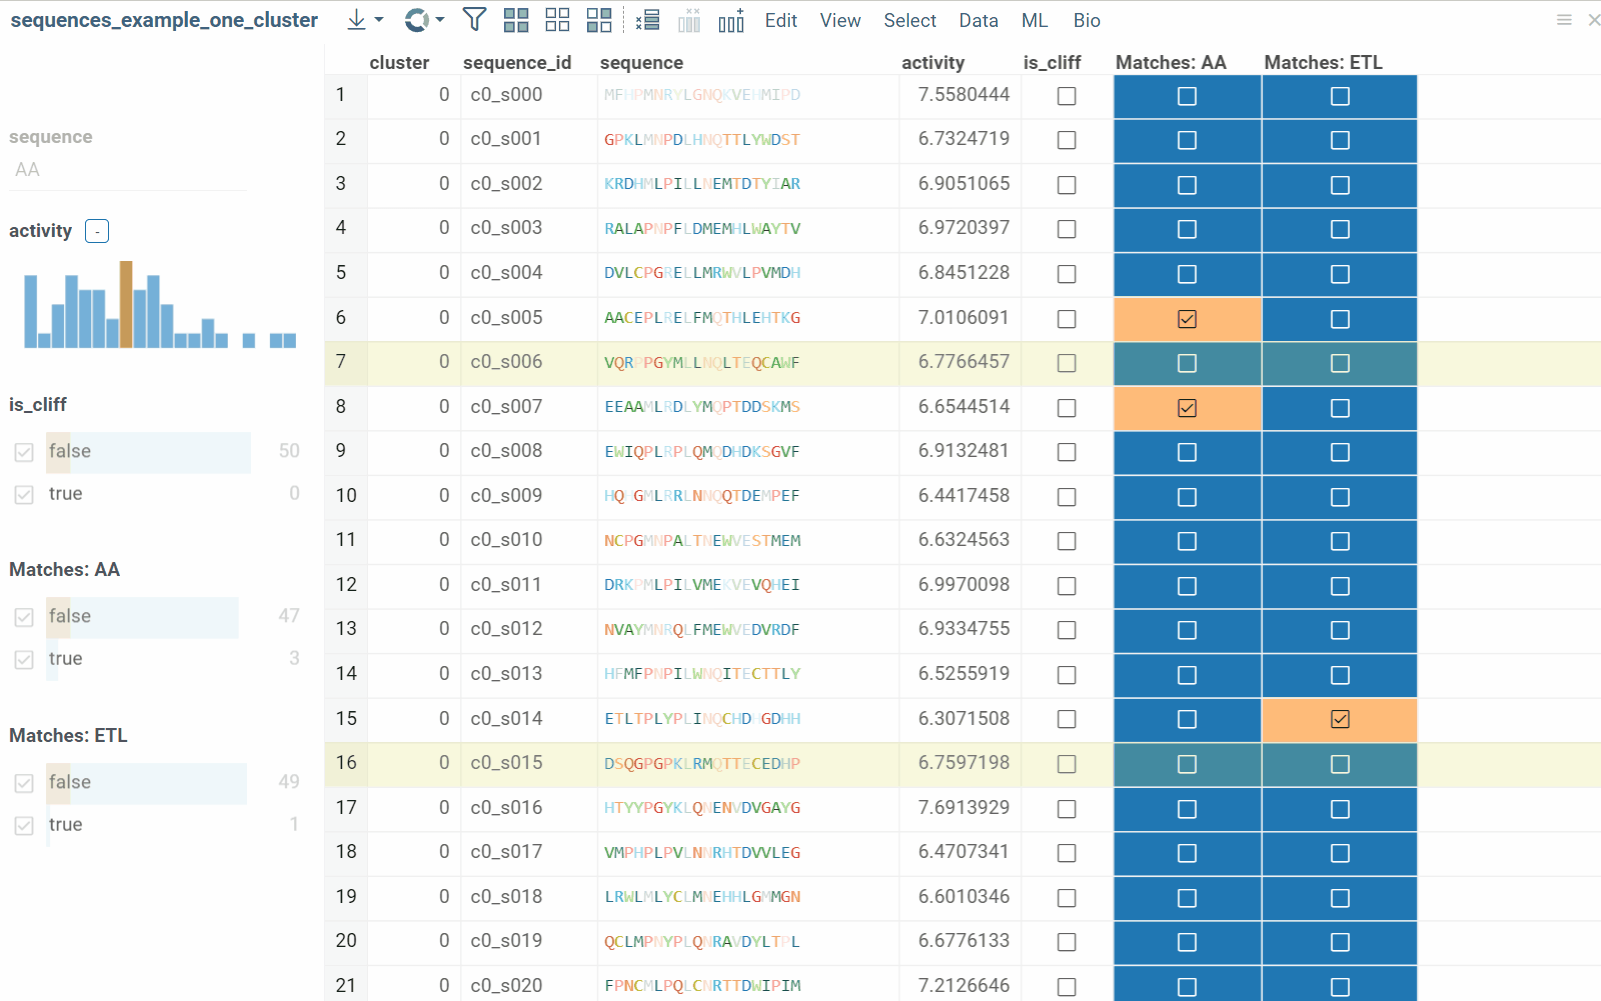Click the minus button next to activity
The height and width of the screenshot is (1001, 1601).
[x=96, y=230]
